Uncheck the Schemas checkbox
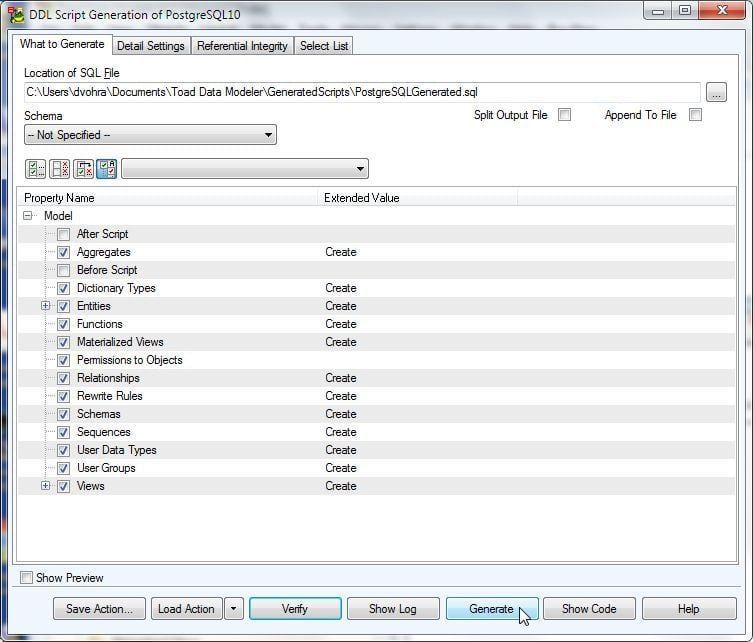 click(63, 414)
